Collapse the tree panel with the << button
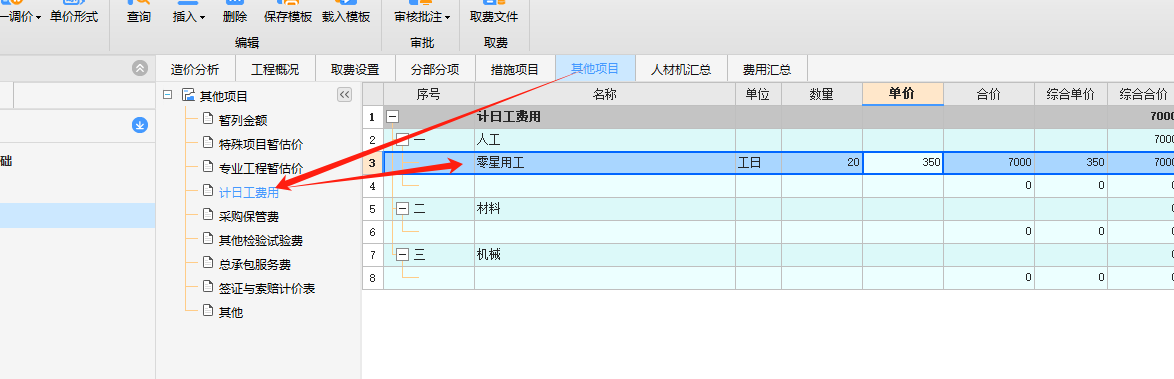 pos(344,94)
